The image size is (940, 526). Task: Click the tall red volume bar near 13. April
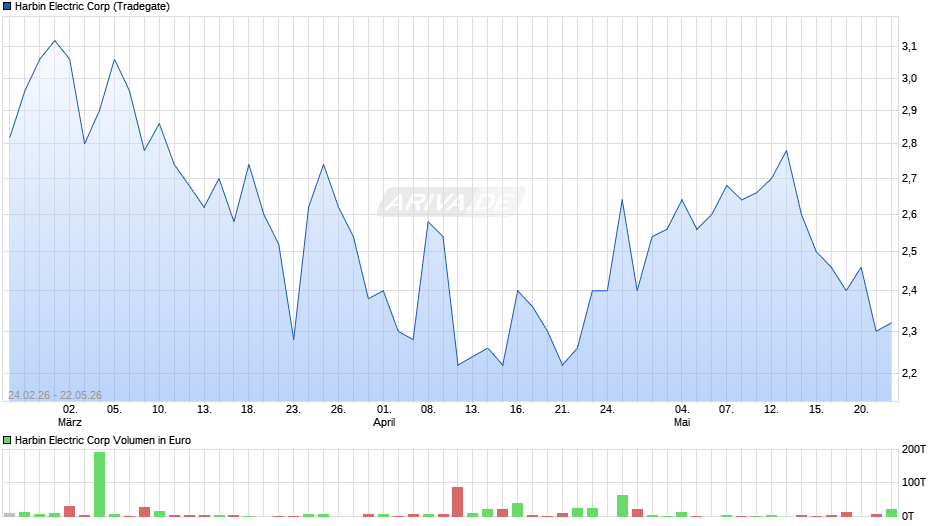pos(457,501)
